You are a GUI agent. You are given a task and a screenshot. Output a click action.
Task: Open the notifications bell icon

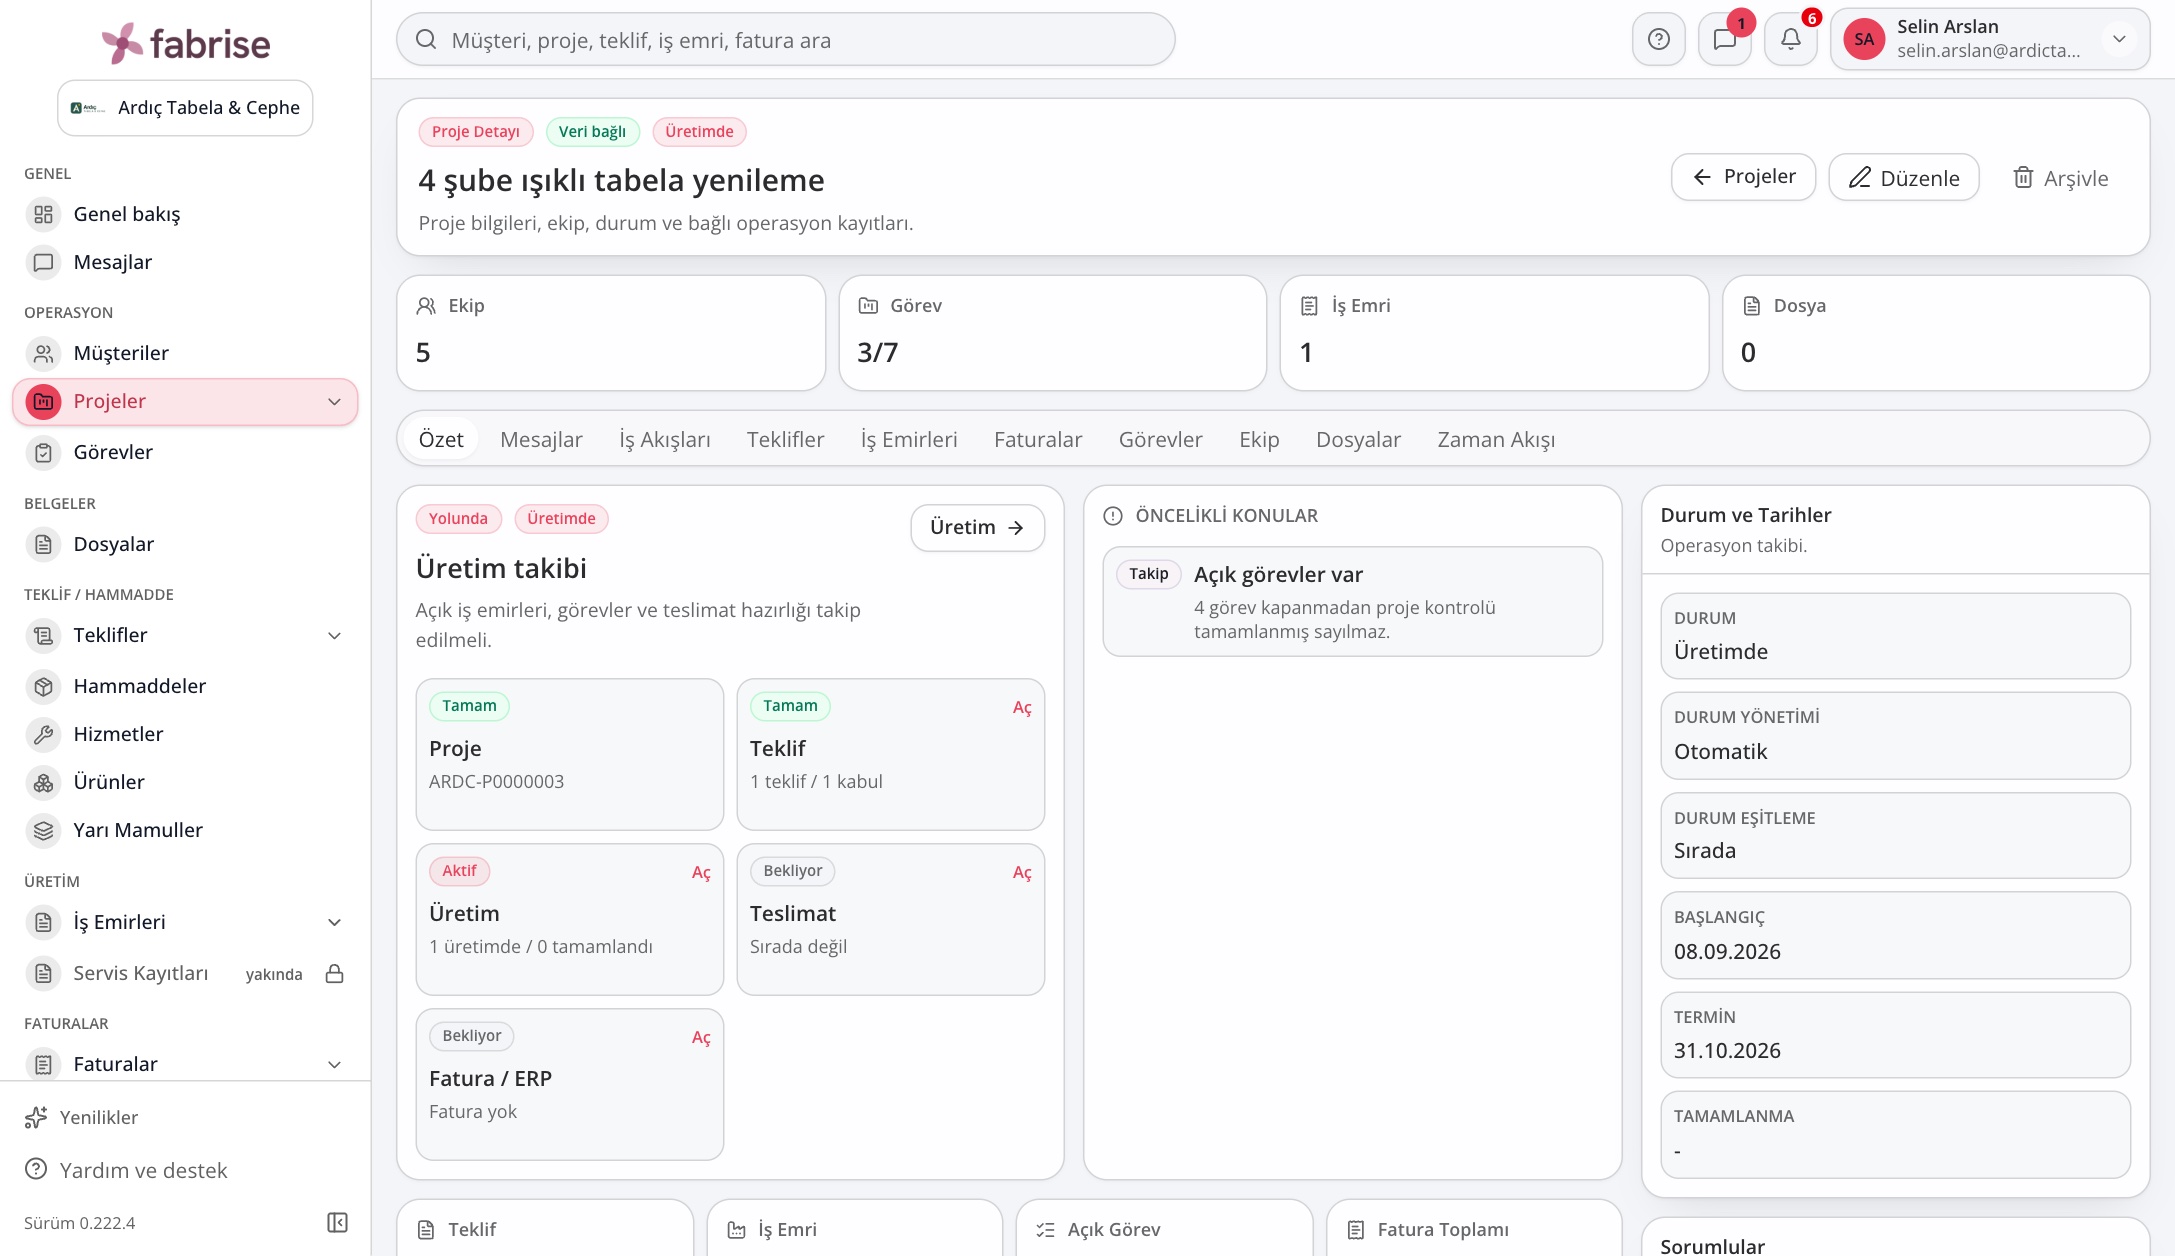coord(1790,39)
